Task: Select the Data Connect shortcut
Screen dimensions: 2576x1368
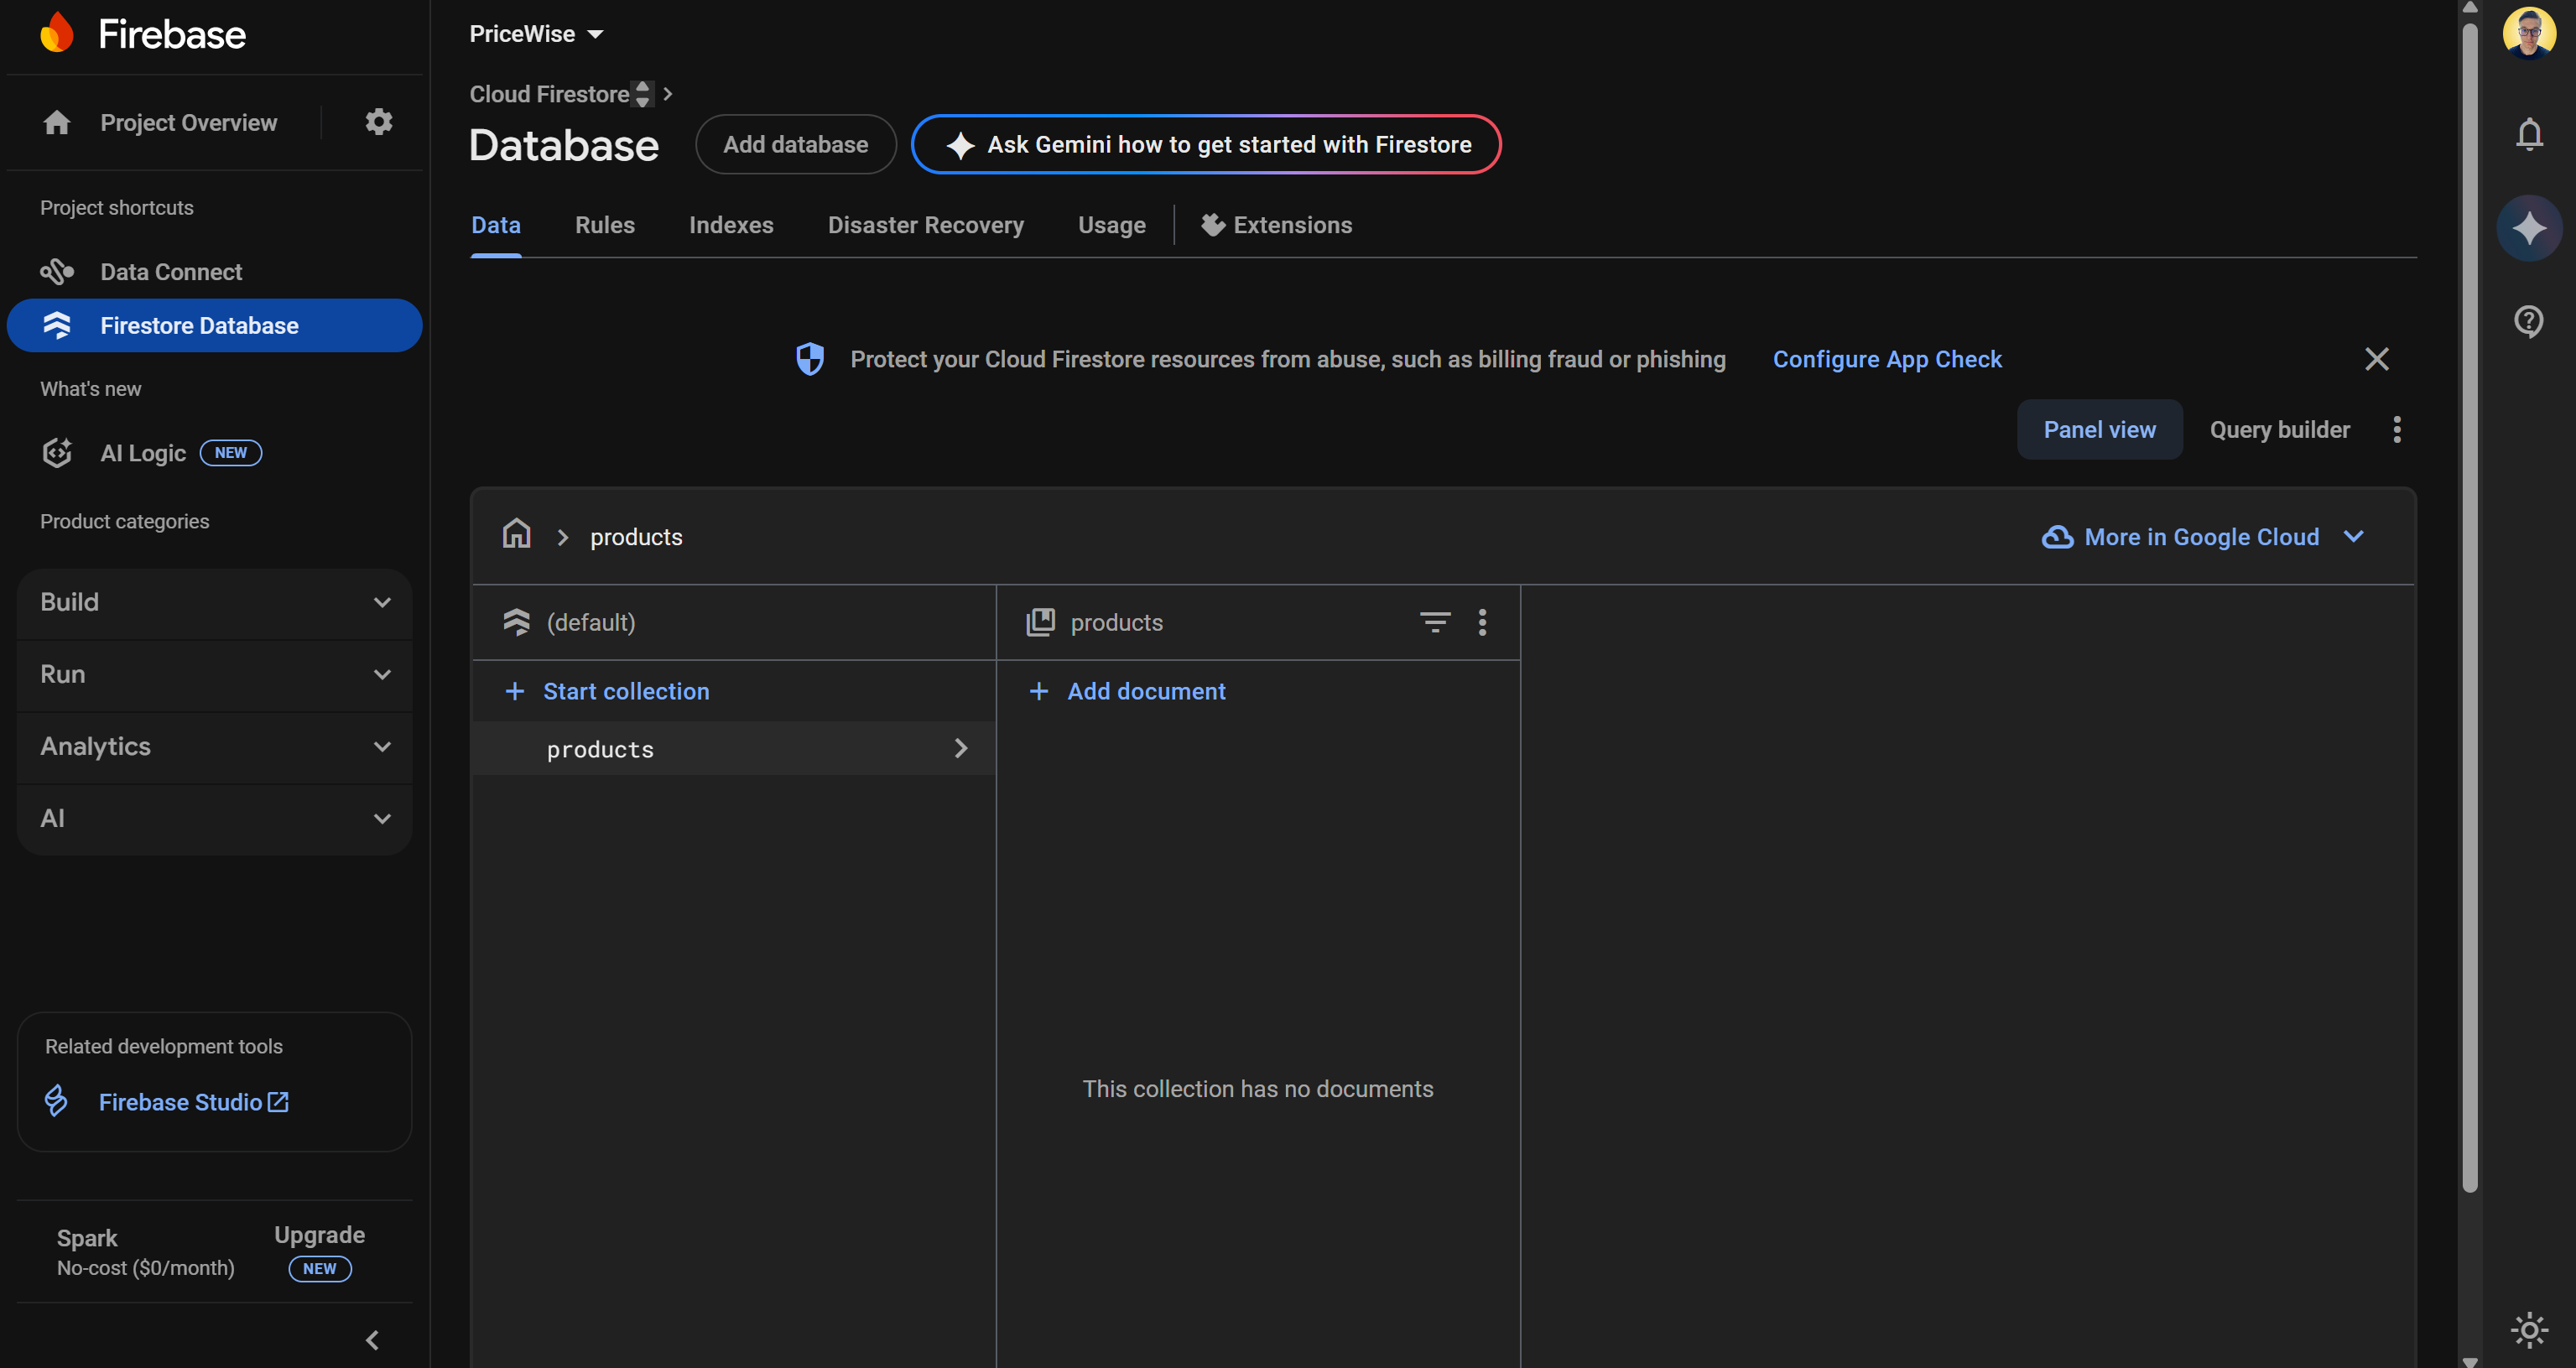Action: coord(171,271)
